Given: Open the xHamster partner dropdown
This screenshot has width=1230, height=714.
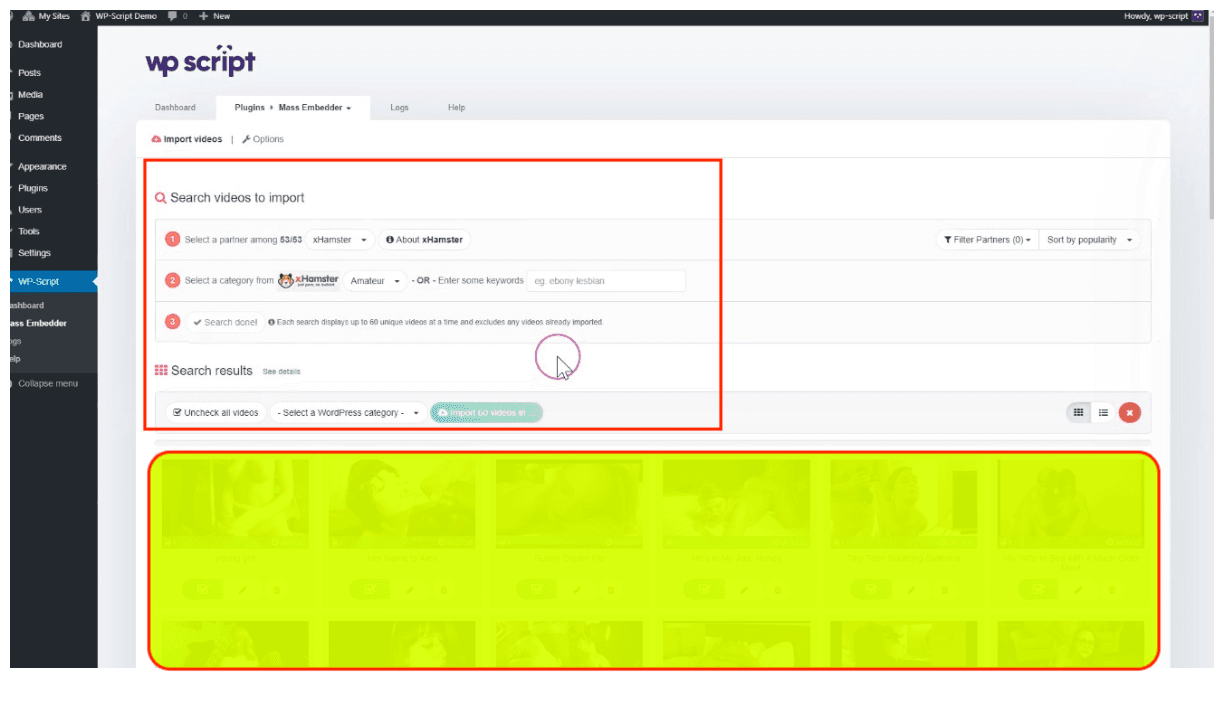Looking at the screenshot, I should (x=340, y=240).
